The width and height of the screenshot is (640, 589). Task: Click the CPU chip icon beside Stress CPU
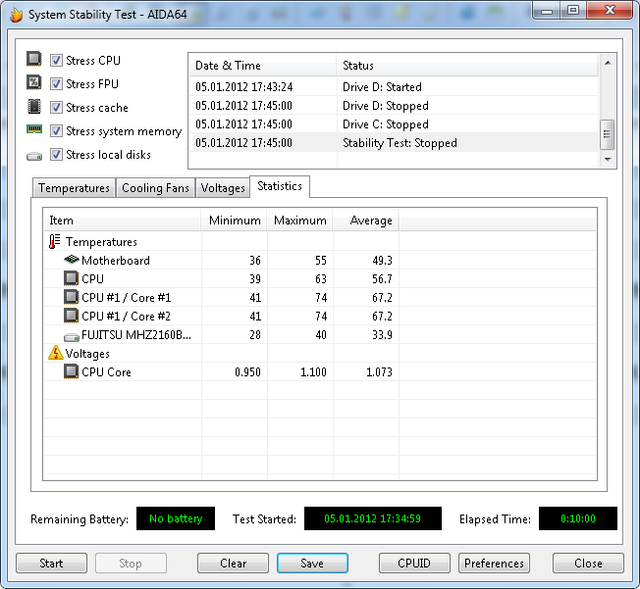click(34, 60)
